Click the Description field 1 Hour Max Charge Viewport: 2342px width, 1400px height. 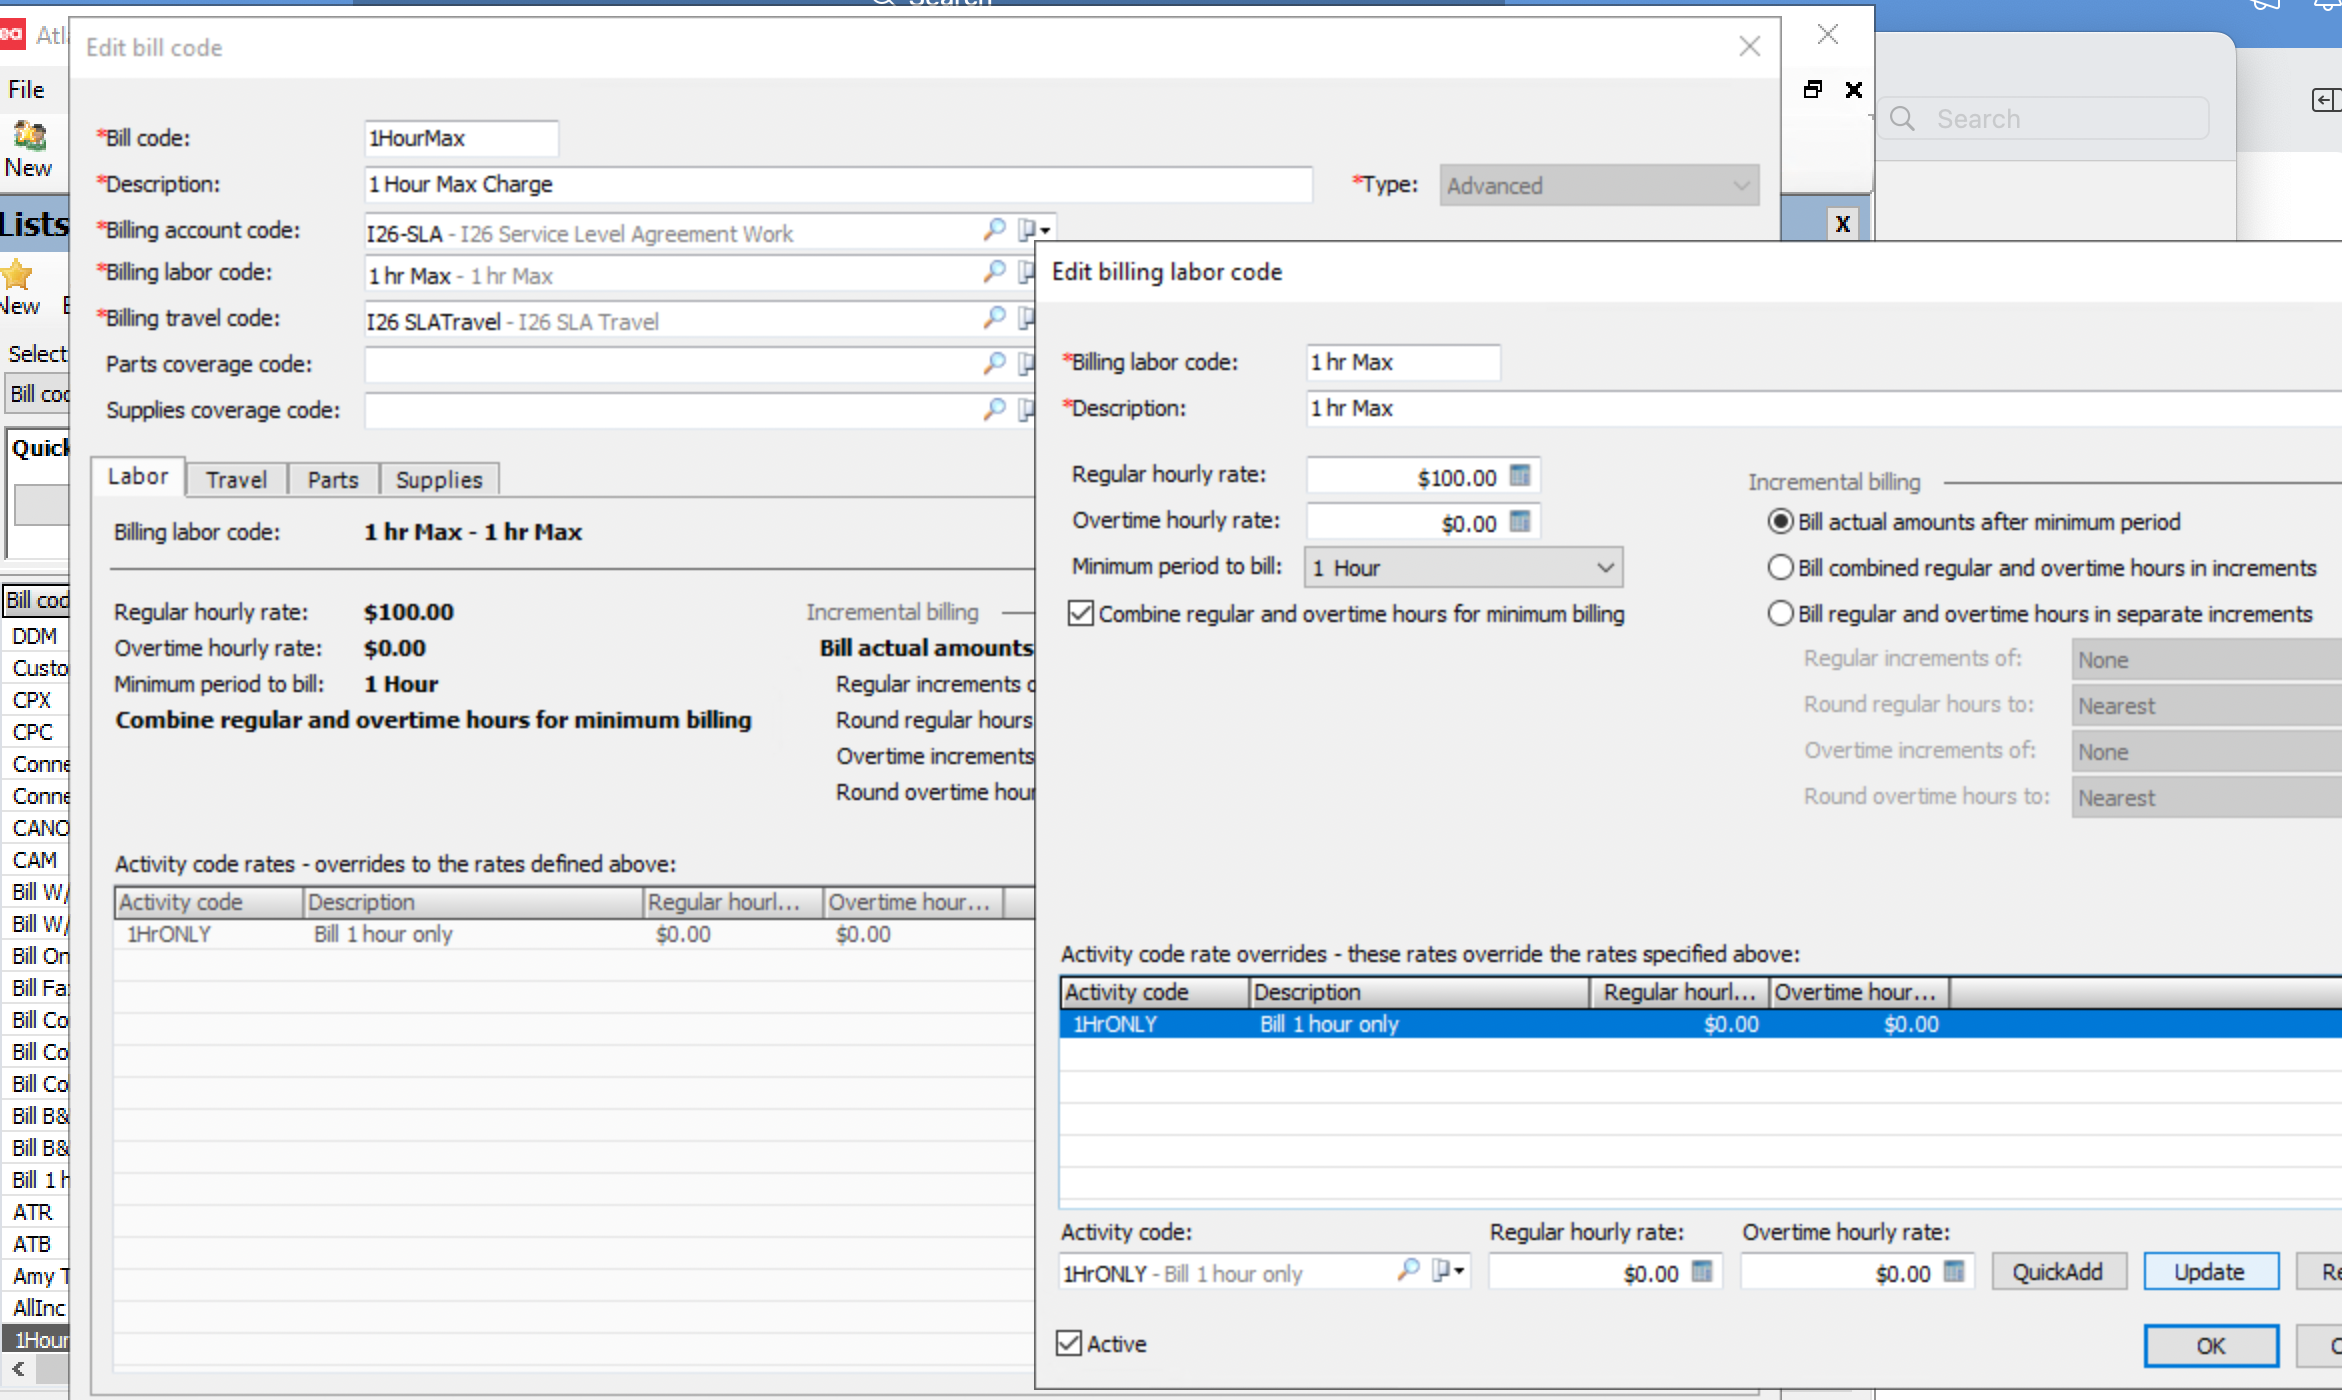coord(838,184)
